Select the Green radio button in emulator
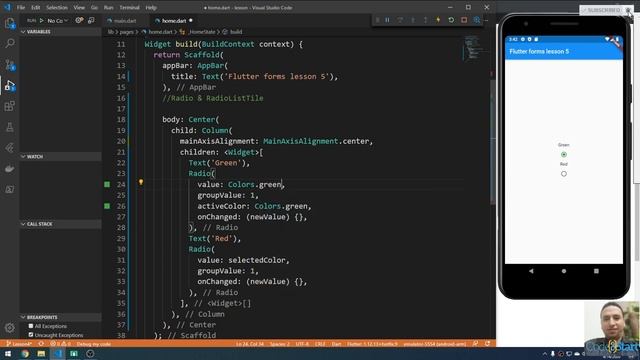The width and height of the screenshot is (640, 360). (564, 155)
